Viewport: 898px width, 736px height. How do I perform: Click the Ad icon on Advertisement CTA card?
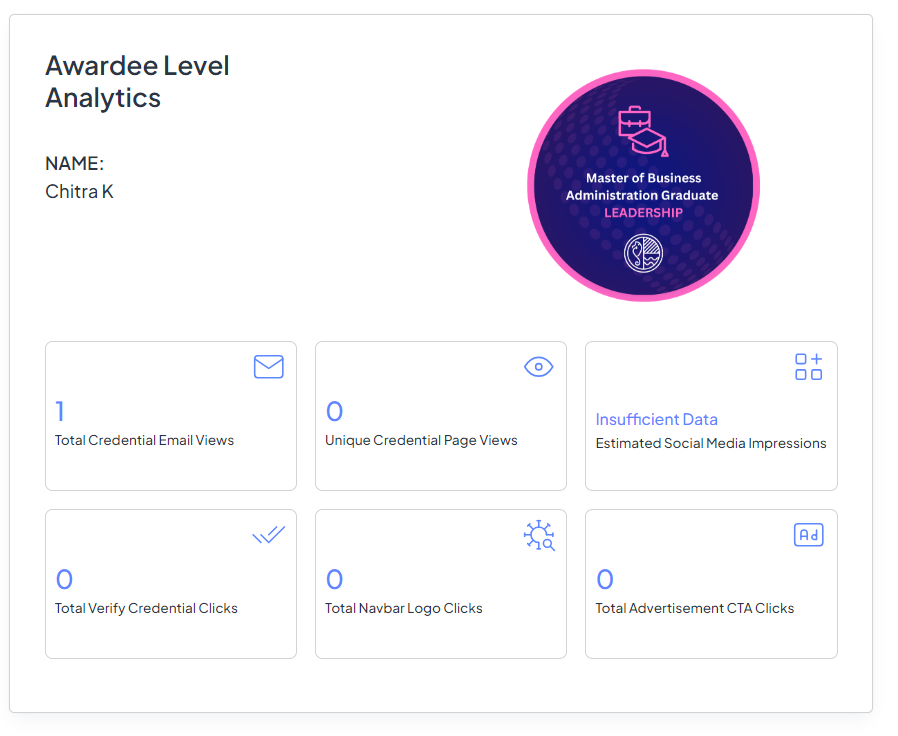point(809,535)
